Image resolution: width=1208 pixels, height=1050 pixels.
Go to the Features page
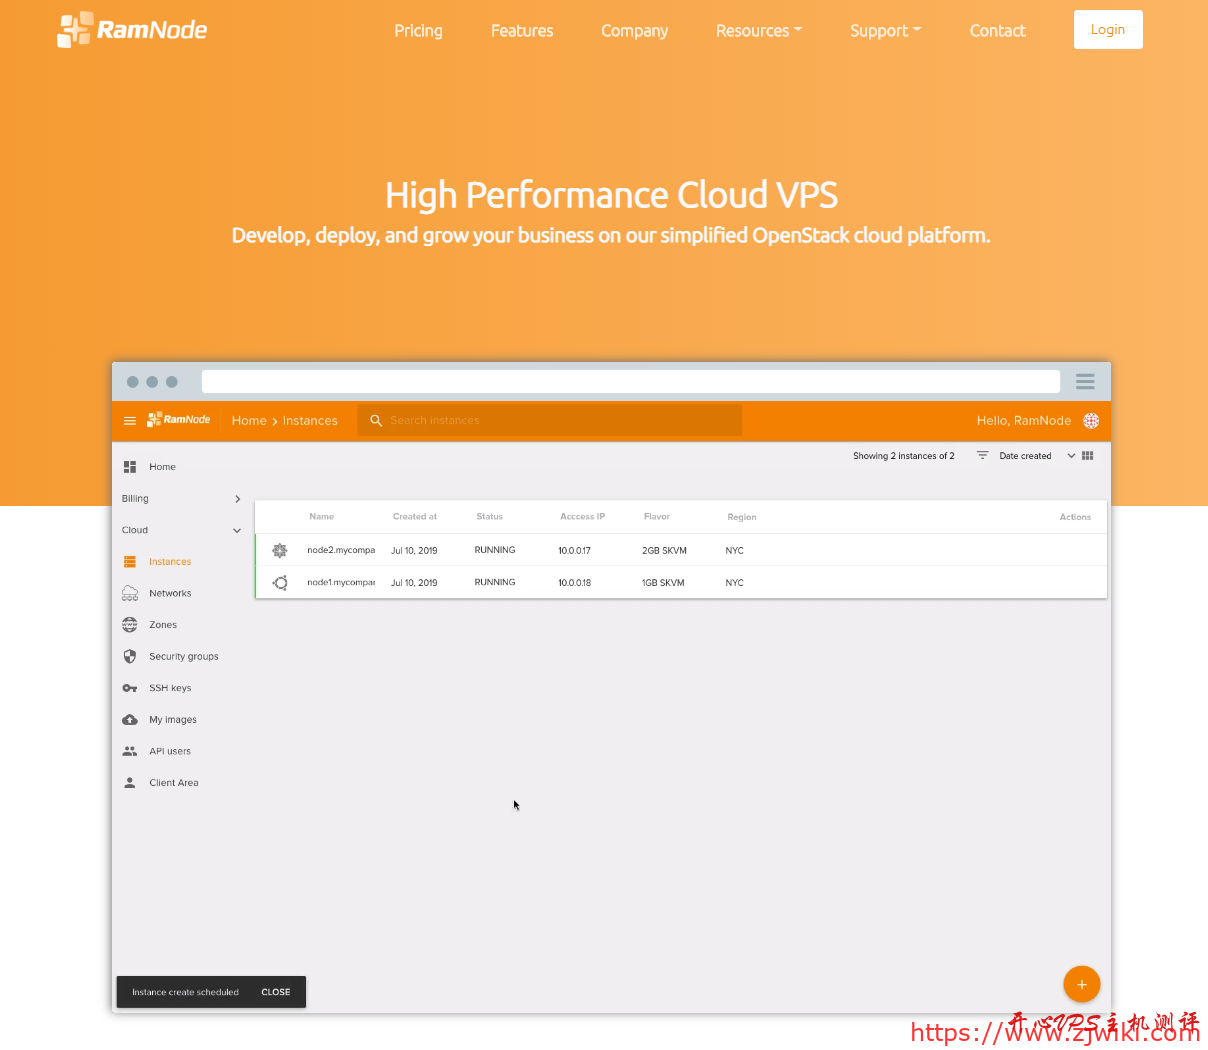click(x=521, y=31)
